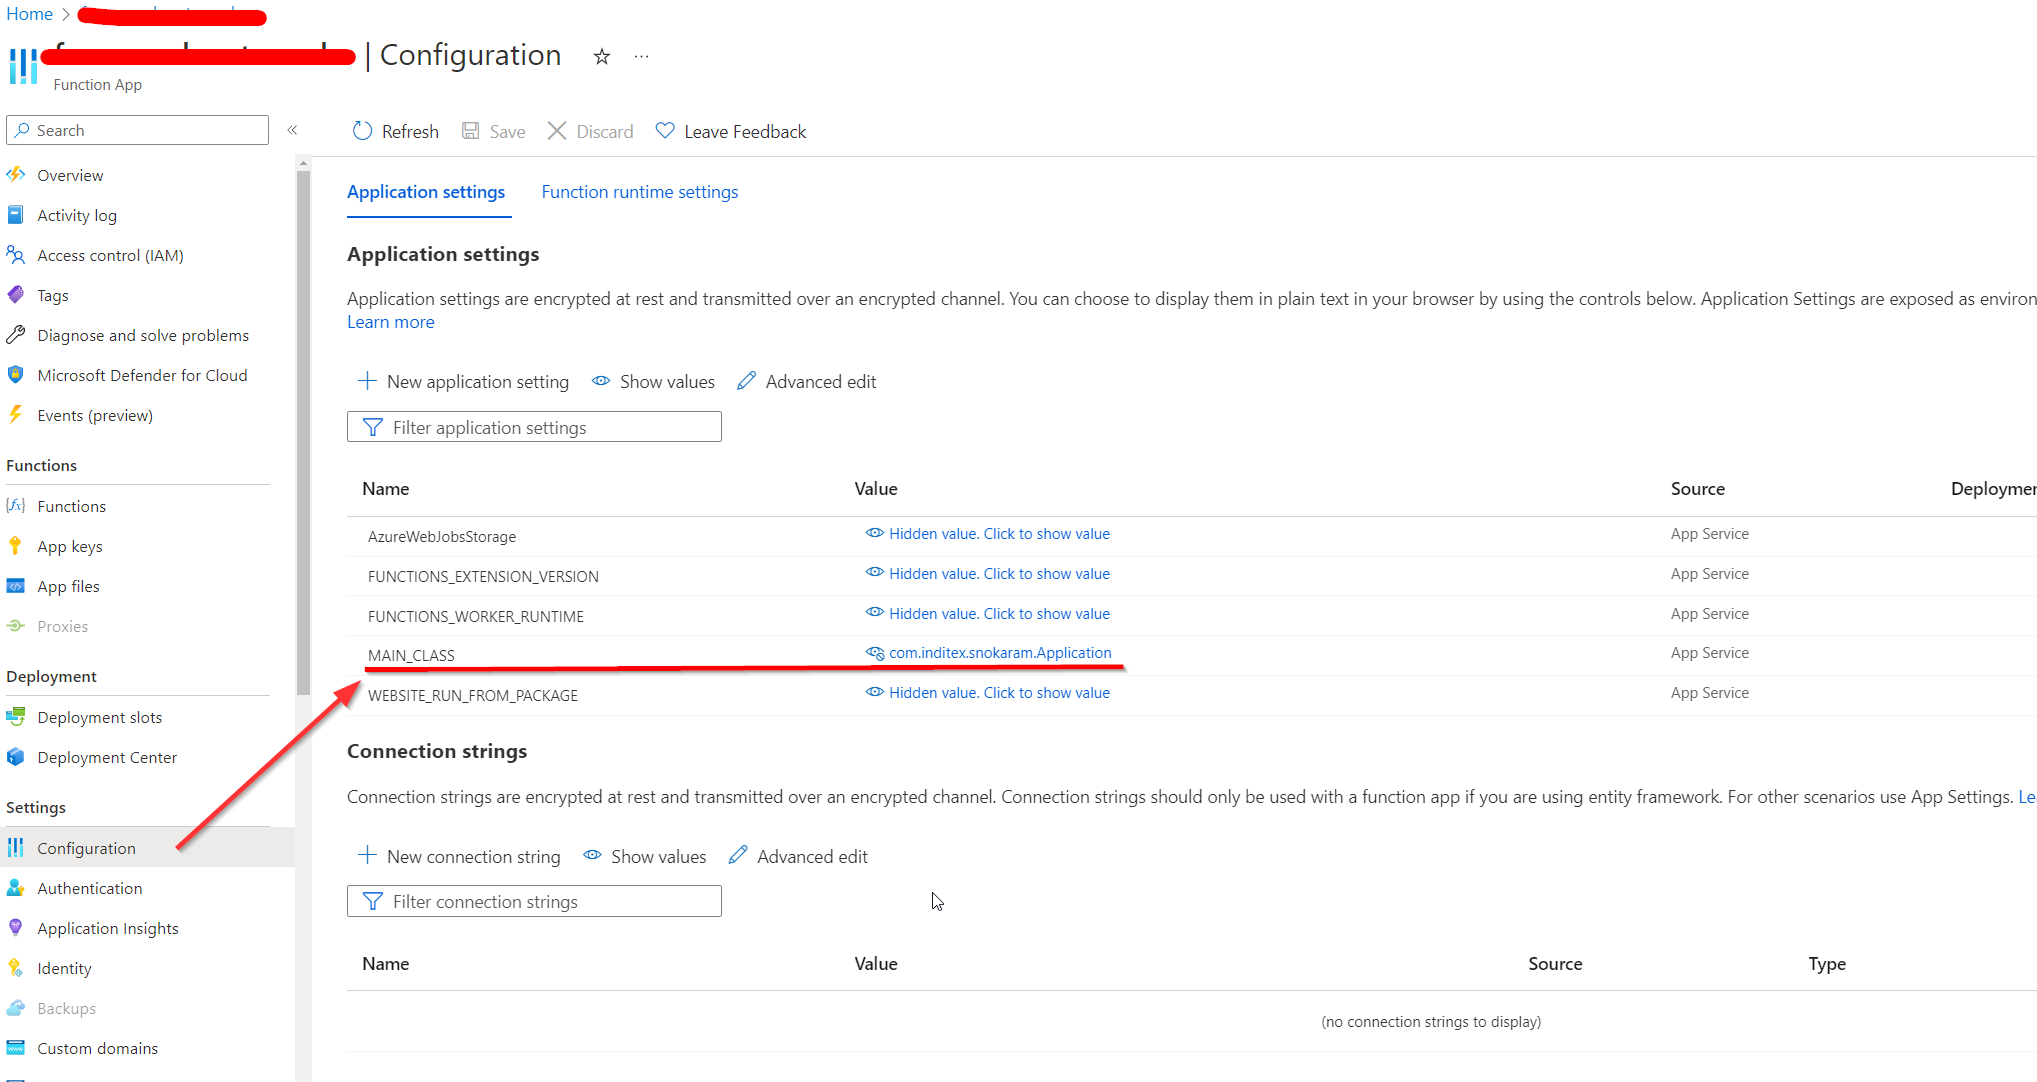The height and width of the screenshot is (1082, 2037).
Task: Open the more options ellipsis menu
Action: [641, 57]
